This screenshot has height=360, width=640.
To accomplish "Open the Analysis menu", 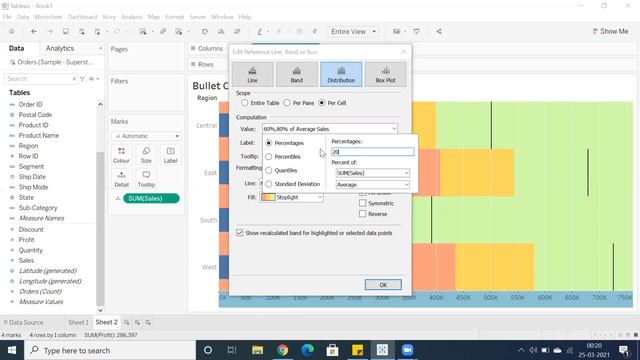I will [x=132, y=17].
